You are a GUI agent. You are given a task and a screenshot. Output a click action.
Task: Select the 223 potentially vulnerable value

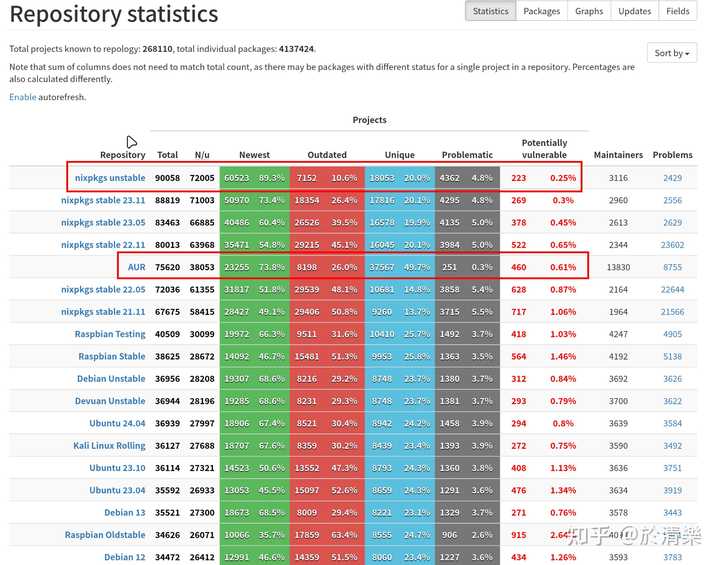[x=518, y=178]
